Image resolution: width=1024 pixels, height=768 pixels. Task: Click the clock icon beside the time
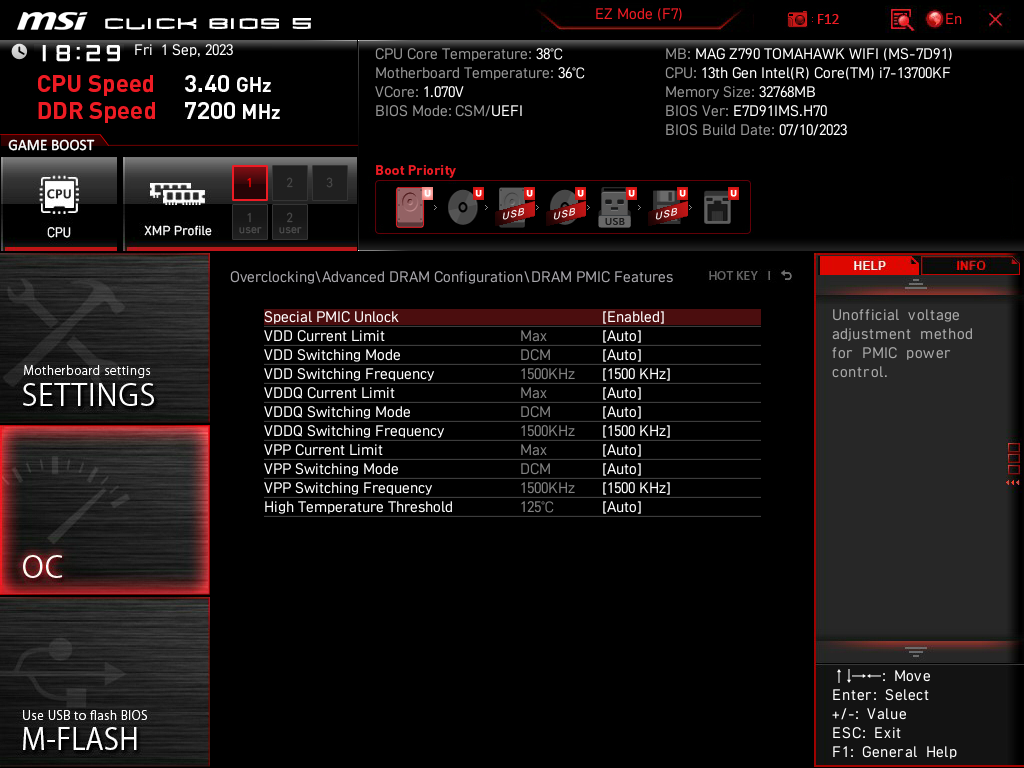point(19,52)
